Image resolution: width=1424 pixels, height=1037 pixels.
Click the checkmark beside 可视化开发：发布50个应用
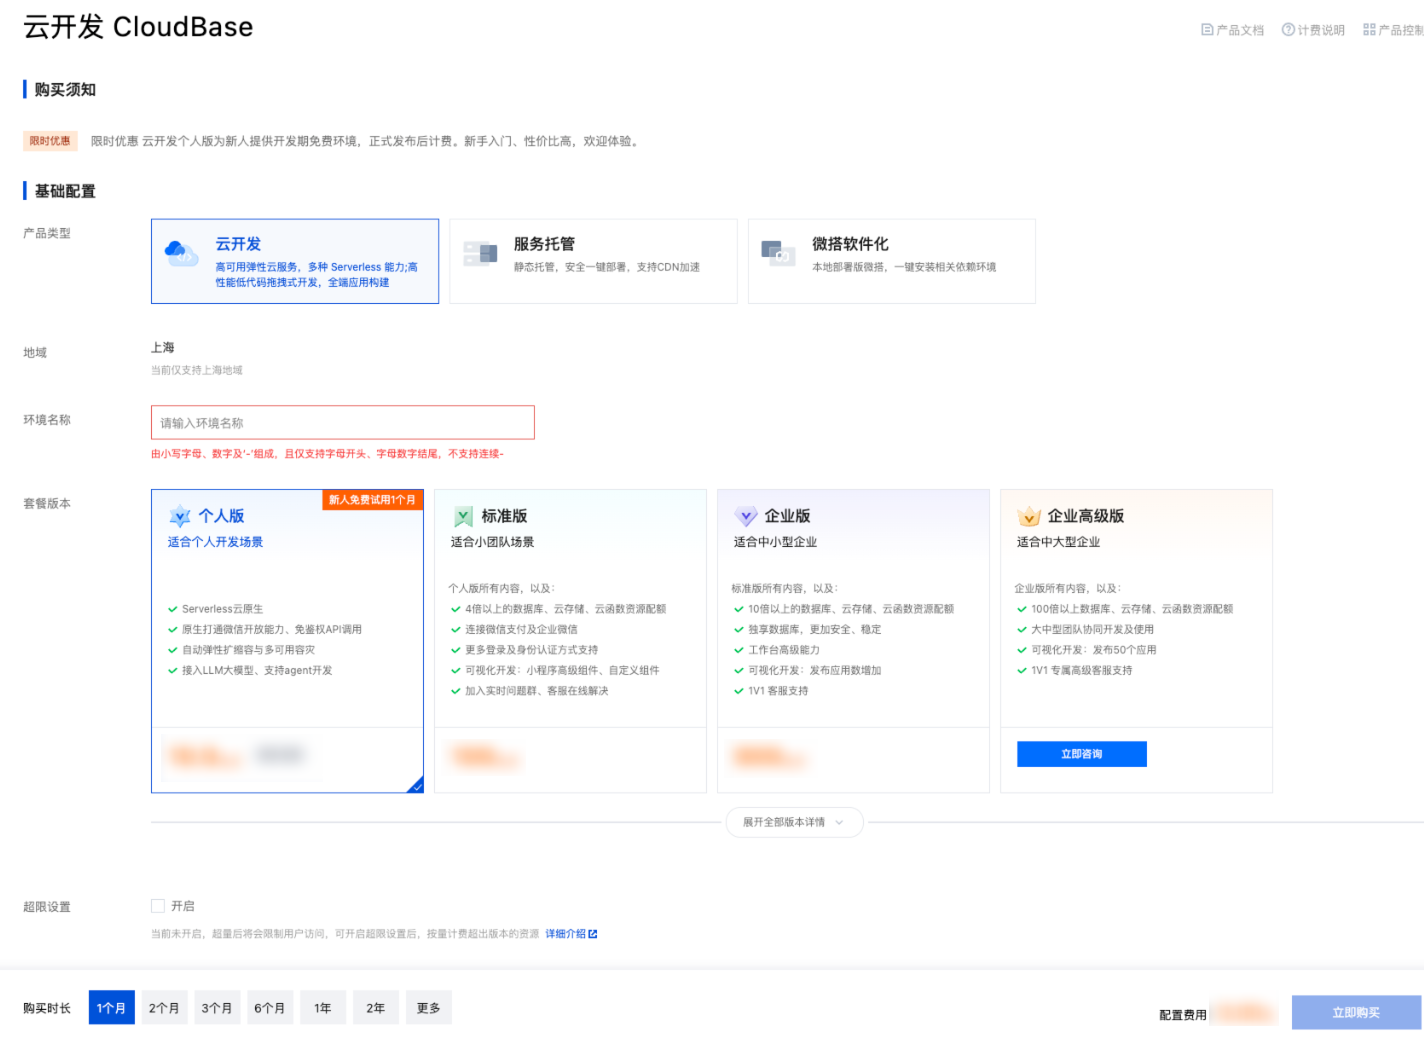click(1022, 650)
